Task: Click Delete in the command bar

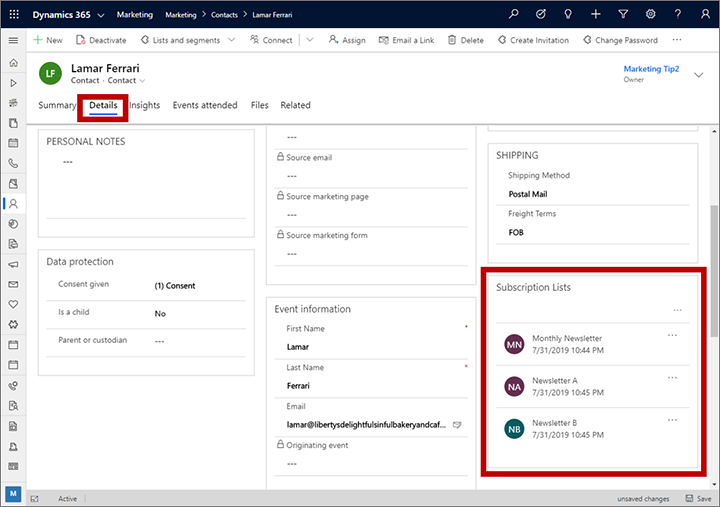Action: pyautogui.click(x=466, y=40)
